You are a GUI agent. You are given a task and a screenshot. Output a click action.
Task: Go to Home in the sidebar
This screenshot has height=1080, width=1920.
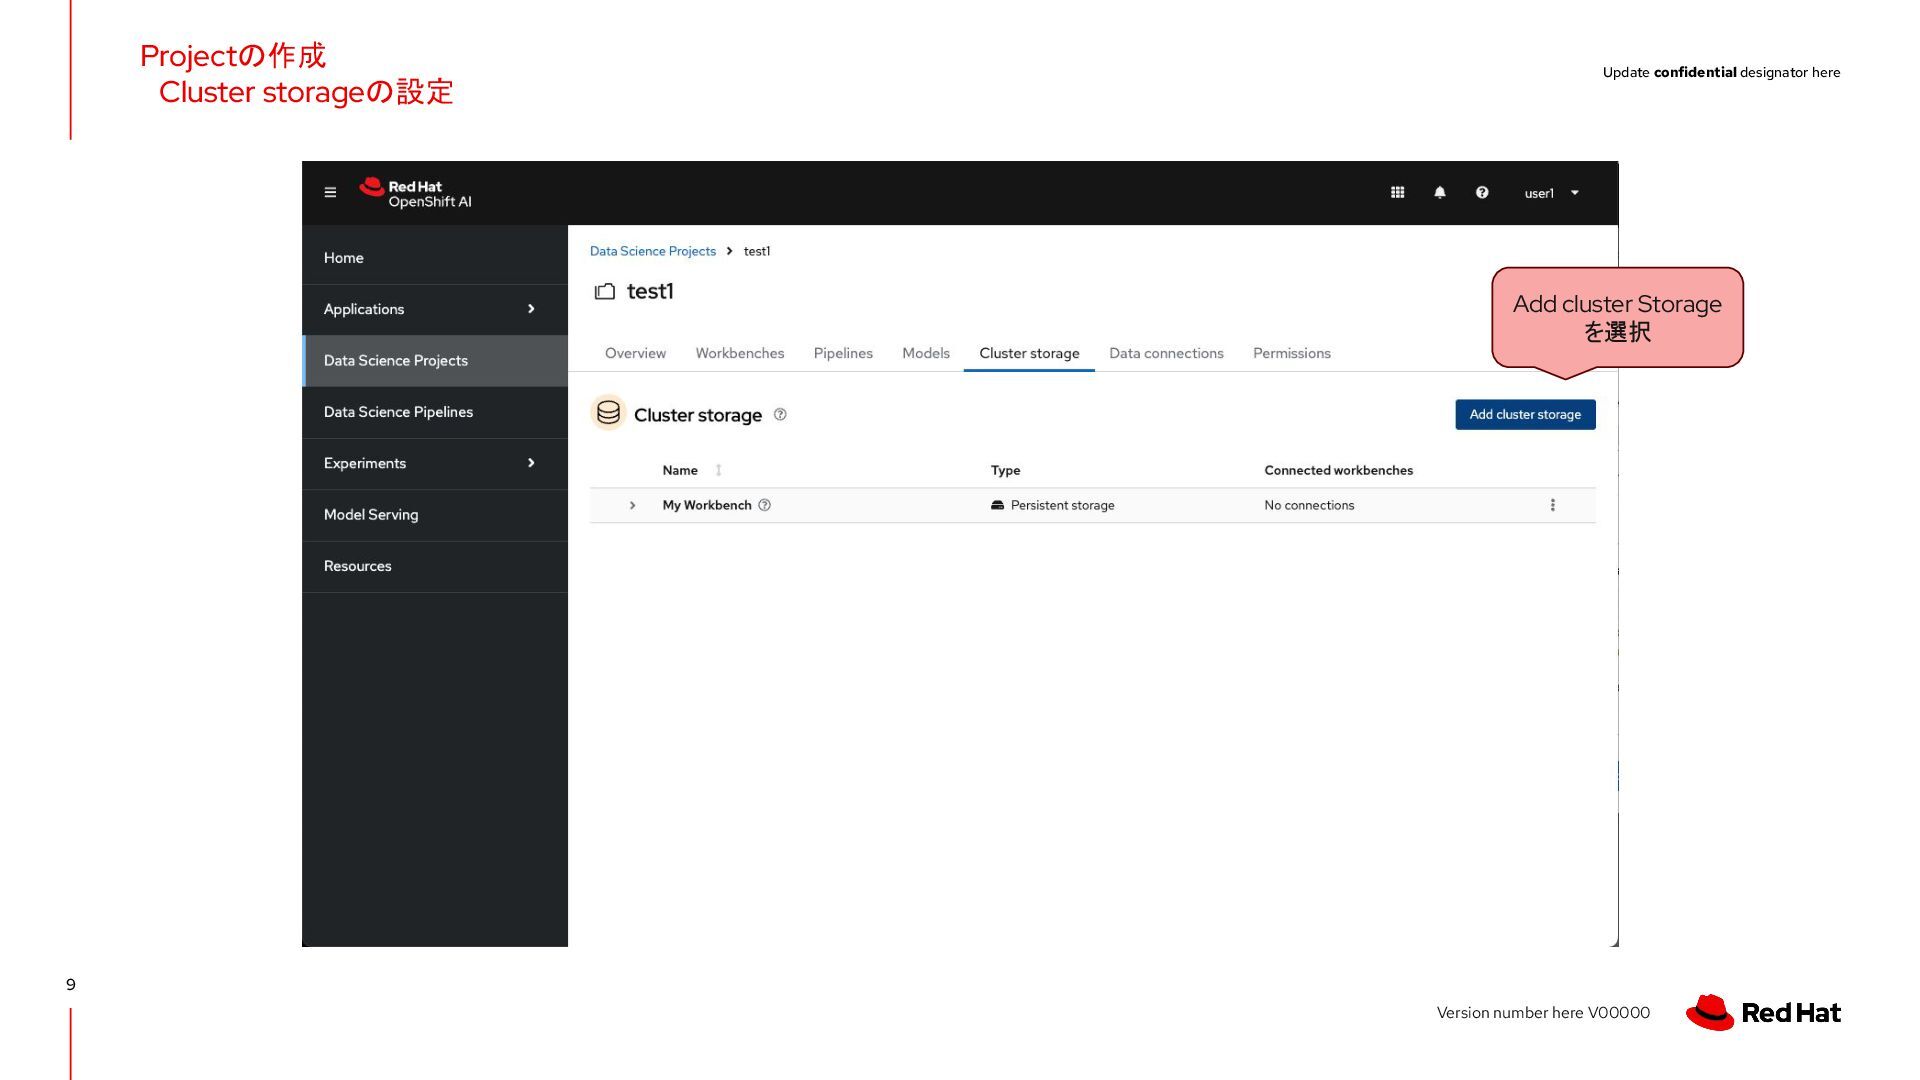[x=435, y=258]
